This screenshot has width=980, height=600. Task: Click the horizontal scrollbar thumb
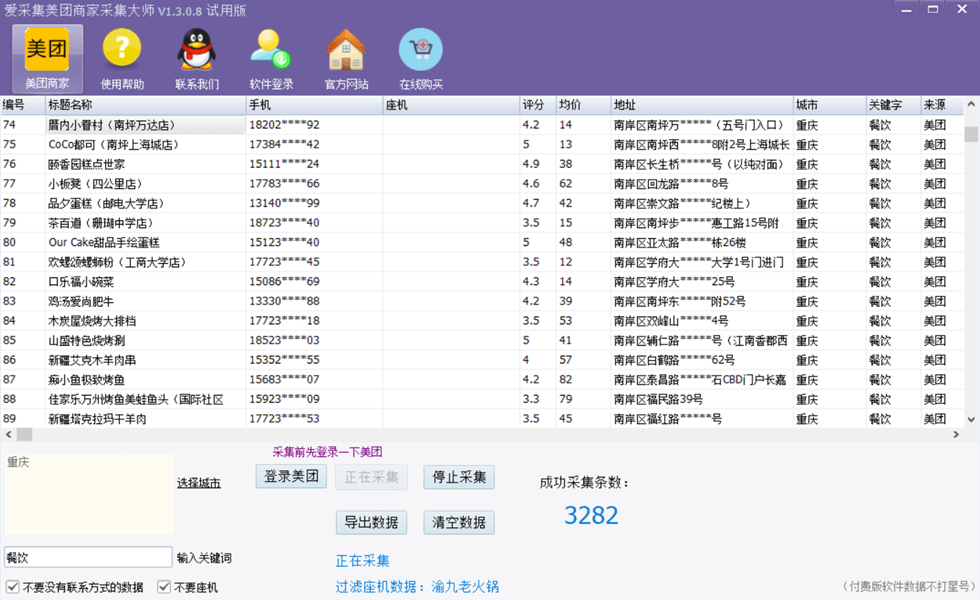24,434
